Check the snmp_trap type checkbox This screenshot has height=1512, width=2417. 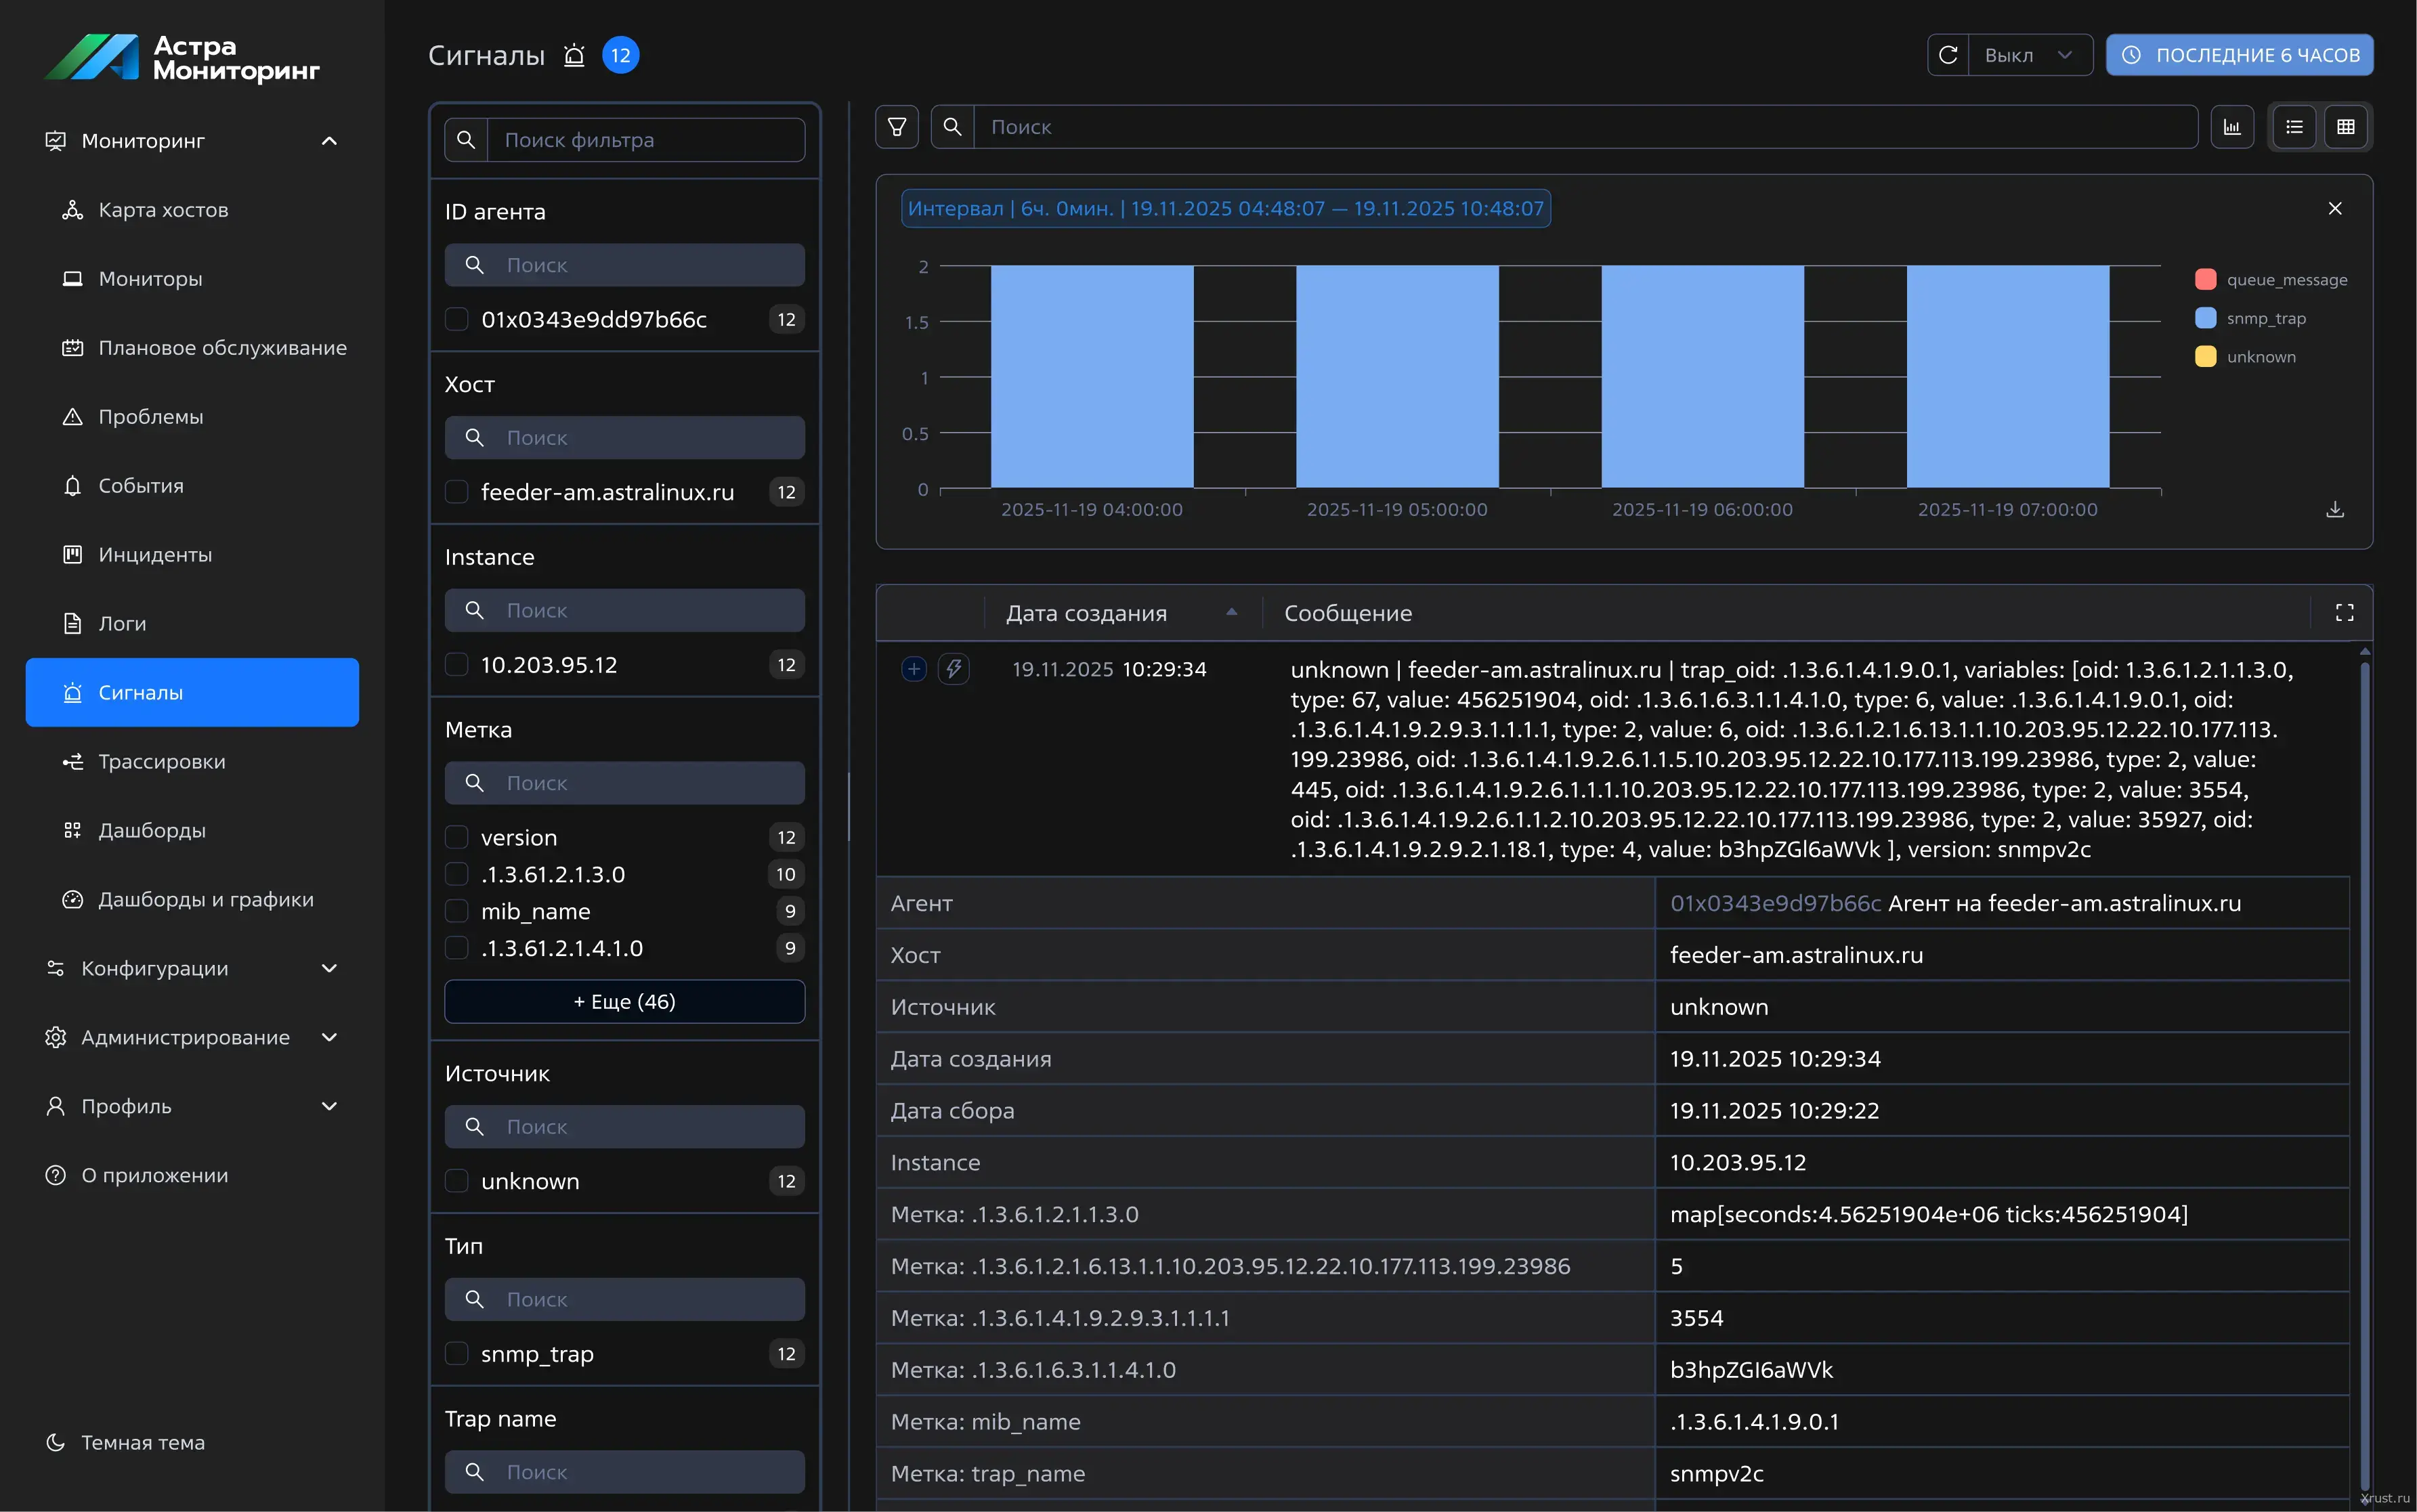(x=457, y=1354)
